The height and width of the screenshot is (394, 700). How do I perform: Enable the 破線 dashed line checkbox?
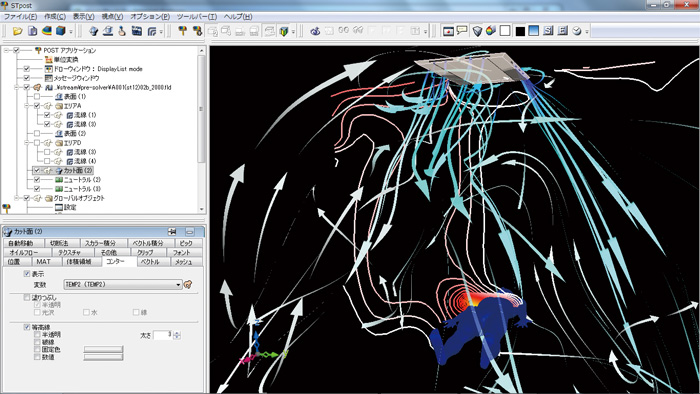(37, 342)
